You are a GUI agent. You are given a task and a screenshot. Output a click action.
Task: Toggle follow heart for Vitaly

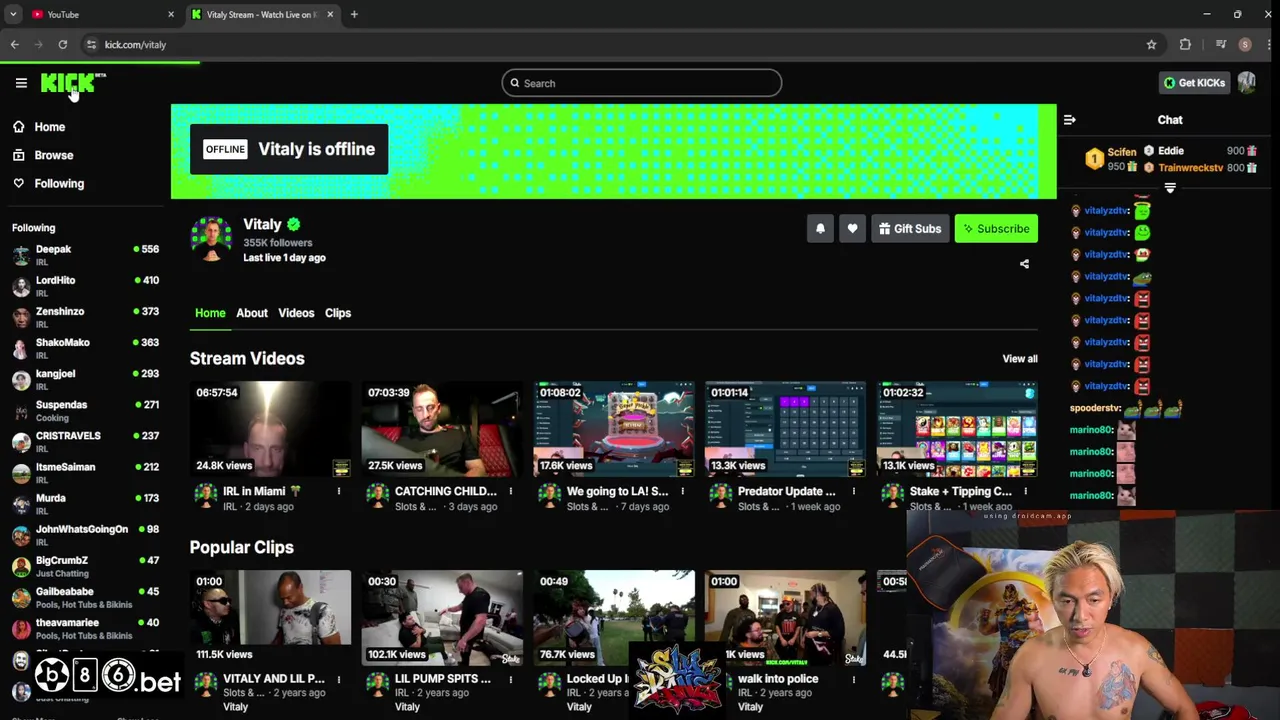852,229
